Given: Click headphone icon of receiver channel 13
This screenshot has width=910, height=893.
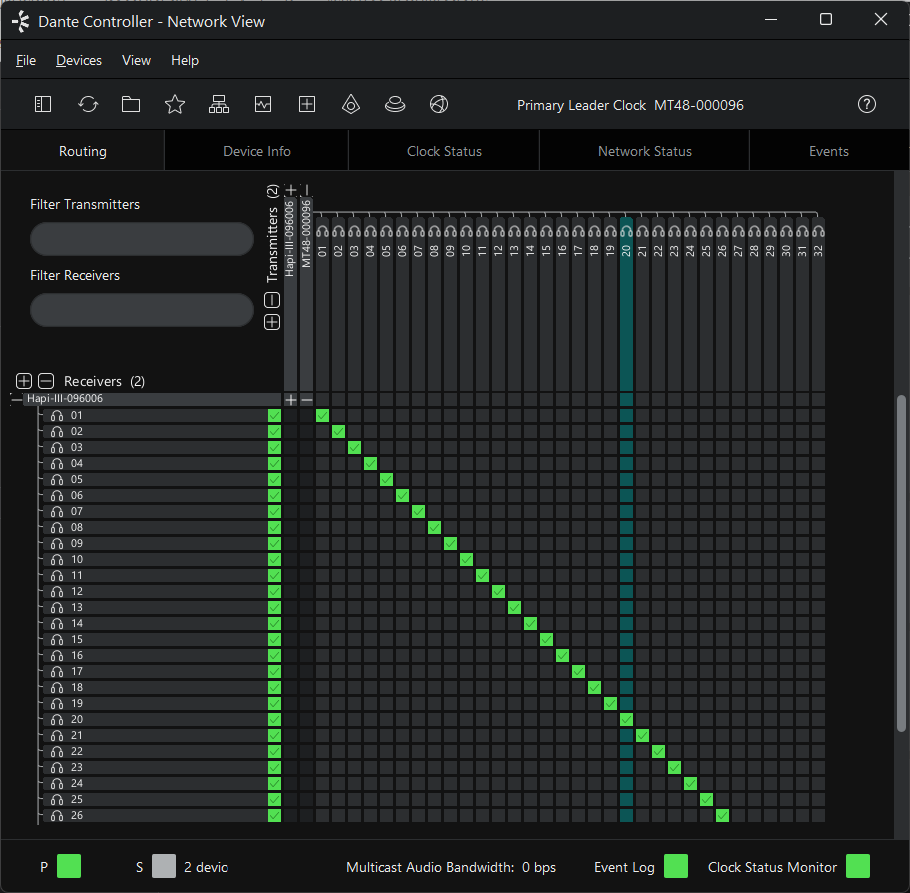Looking at the screenshot, I should pyautogui.click(x=57, y=608).
